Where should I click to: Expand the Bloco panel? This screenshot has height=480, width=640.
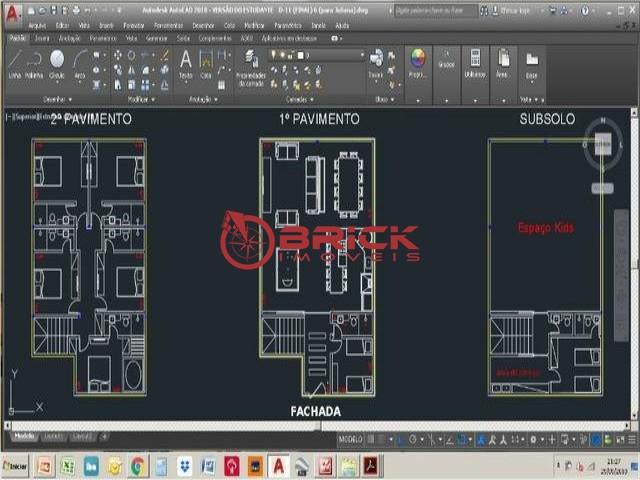384,99
